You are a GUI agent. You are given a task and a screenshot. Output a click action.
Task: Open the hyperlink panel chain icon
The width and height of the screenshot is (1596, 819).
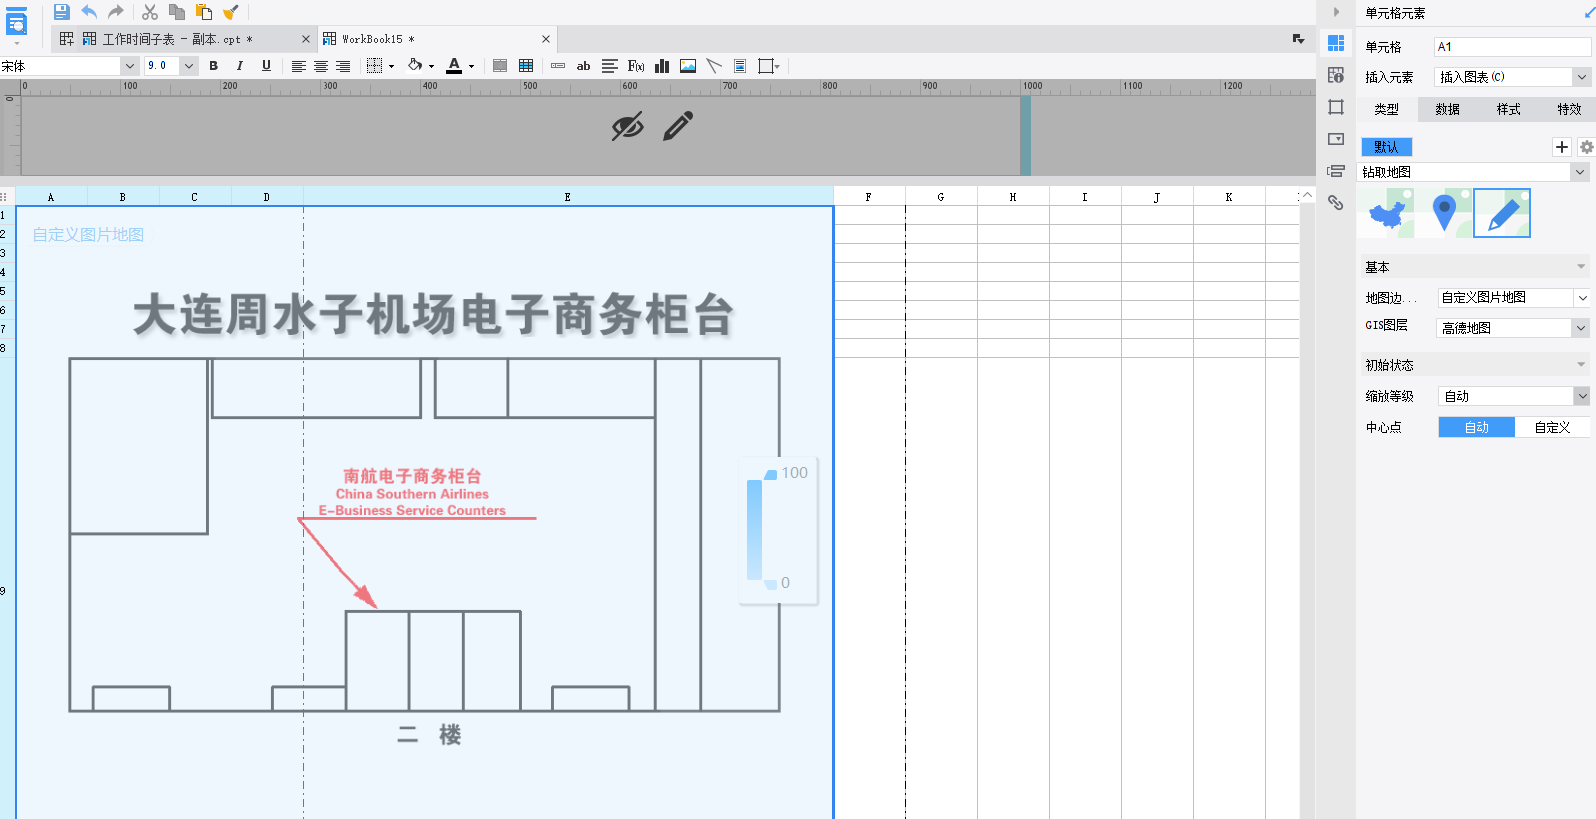1336,203
